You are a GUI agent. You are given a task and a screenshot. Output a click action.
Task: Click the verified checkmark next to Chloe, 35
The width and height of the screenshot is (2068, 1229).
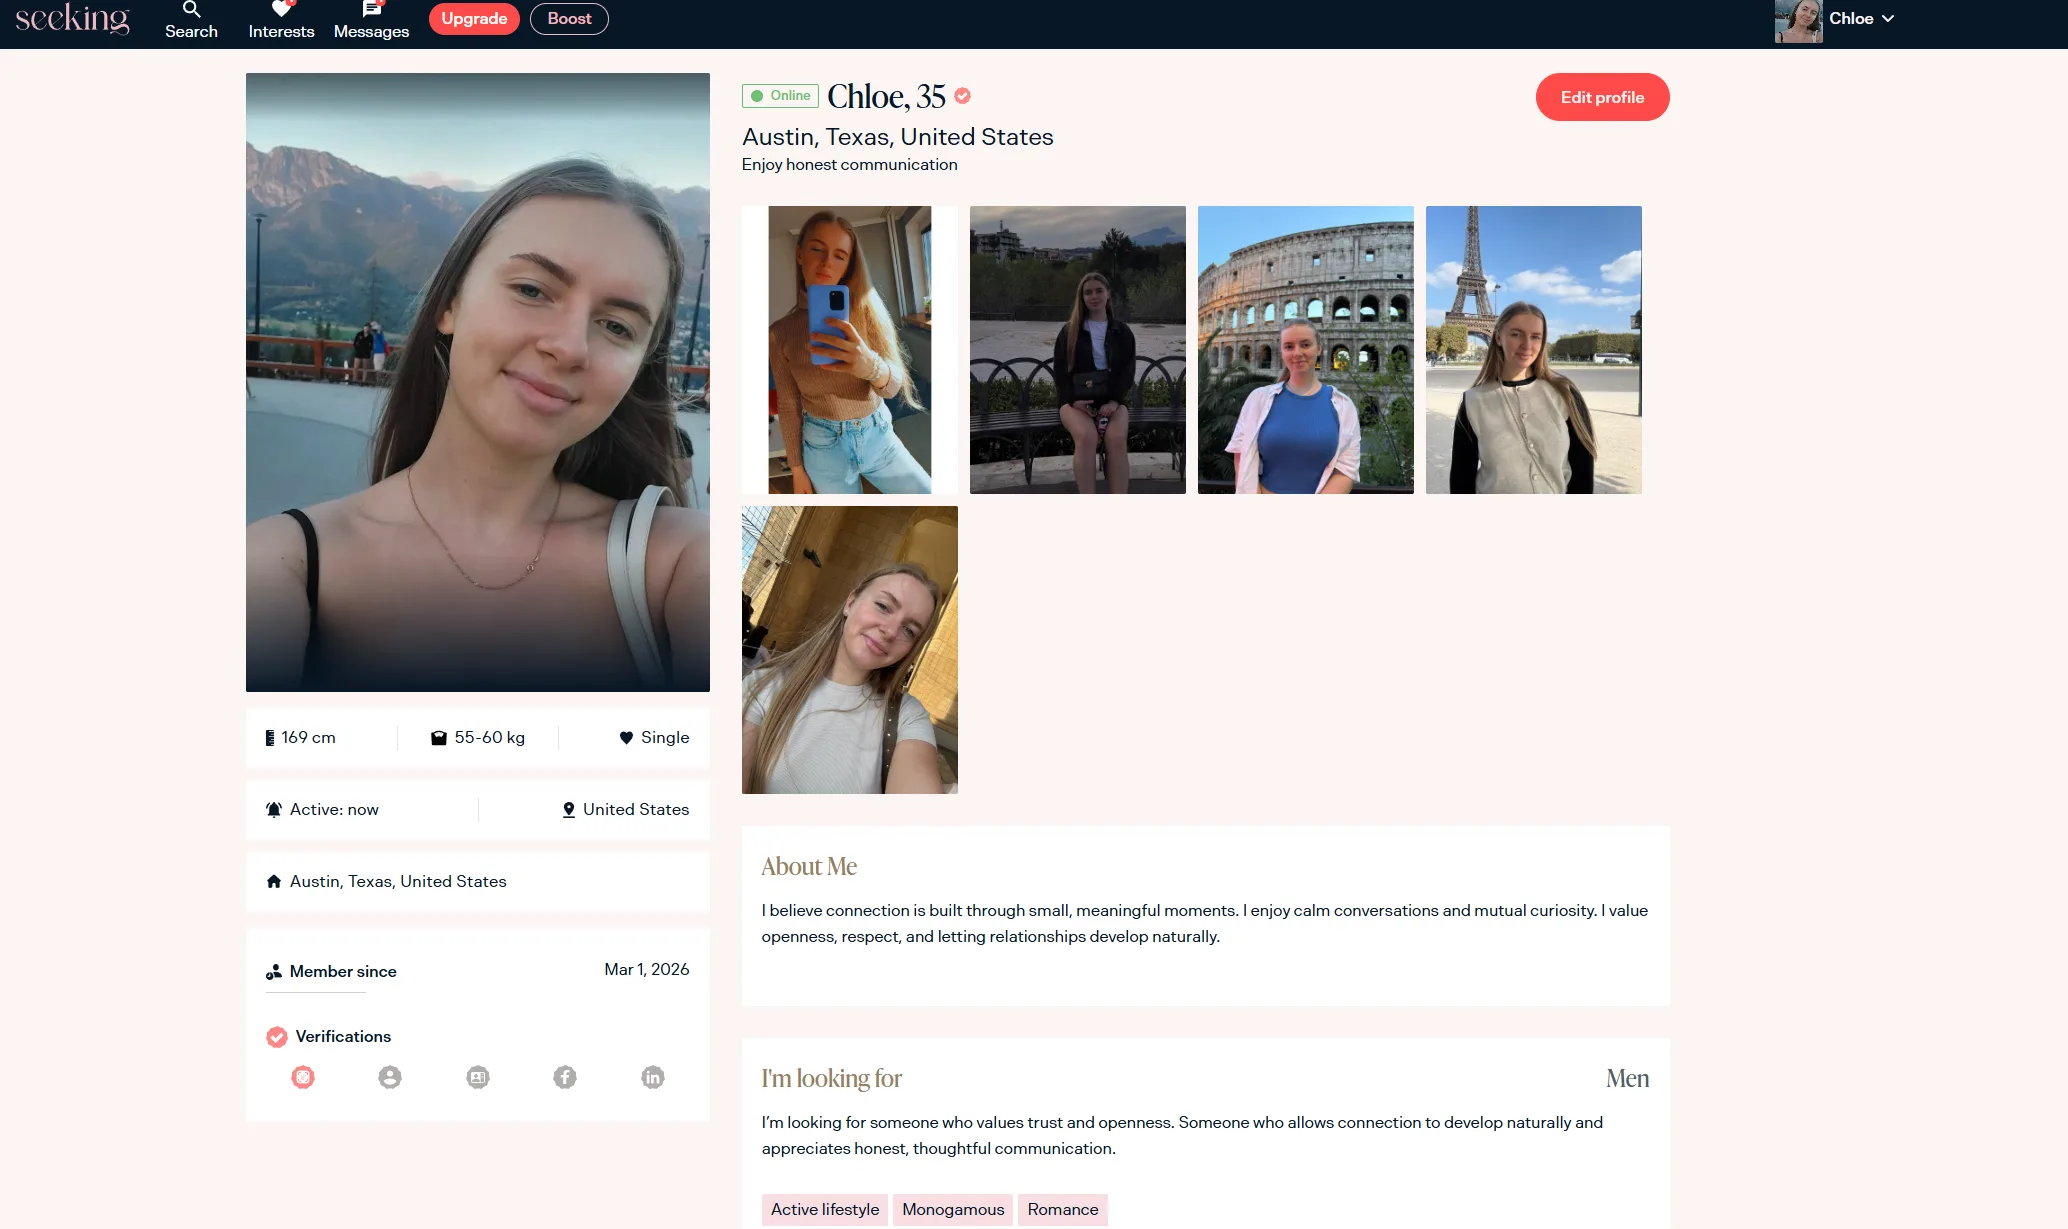coord(962,96)
